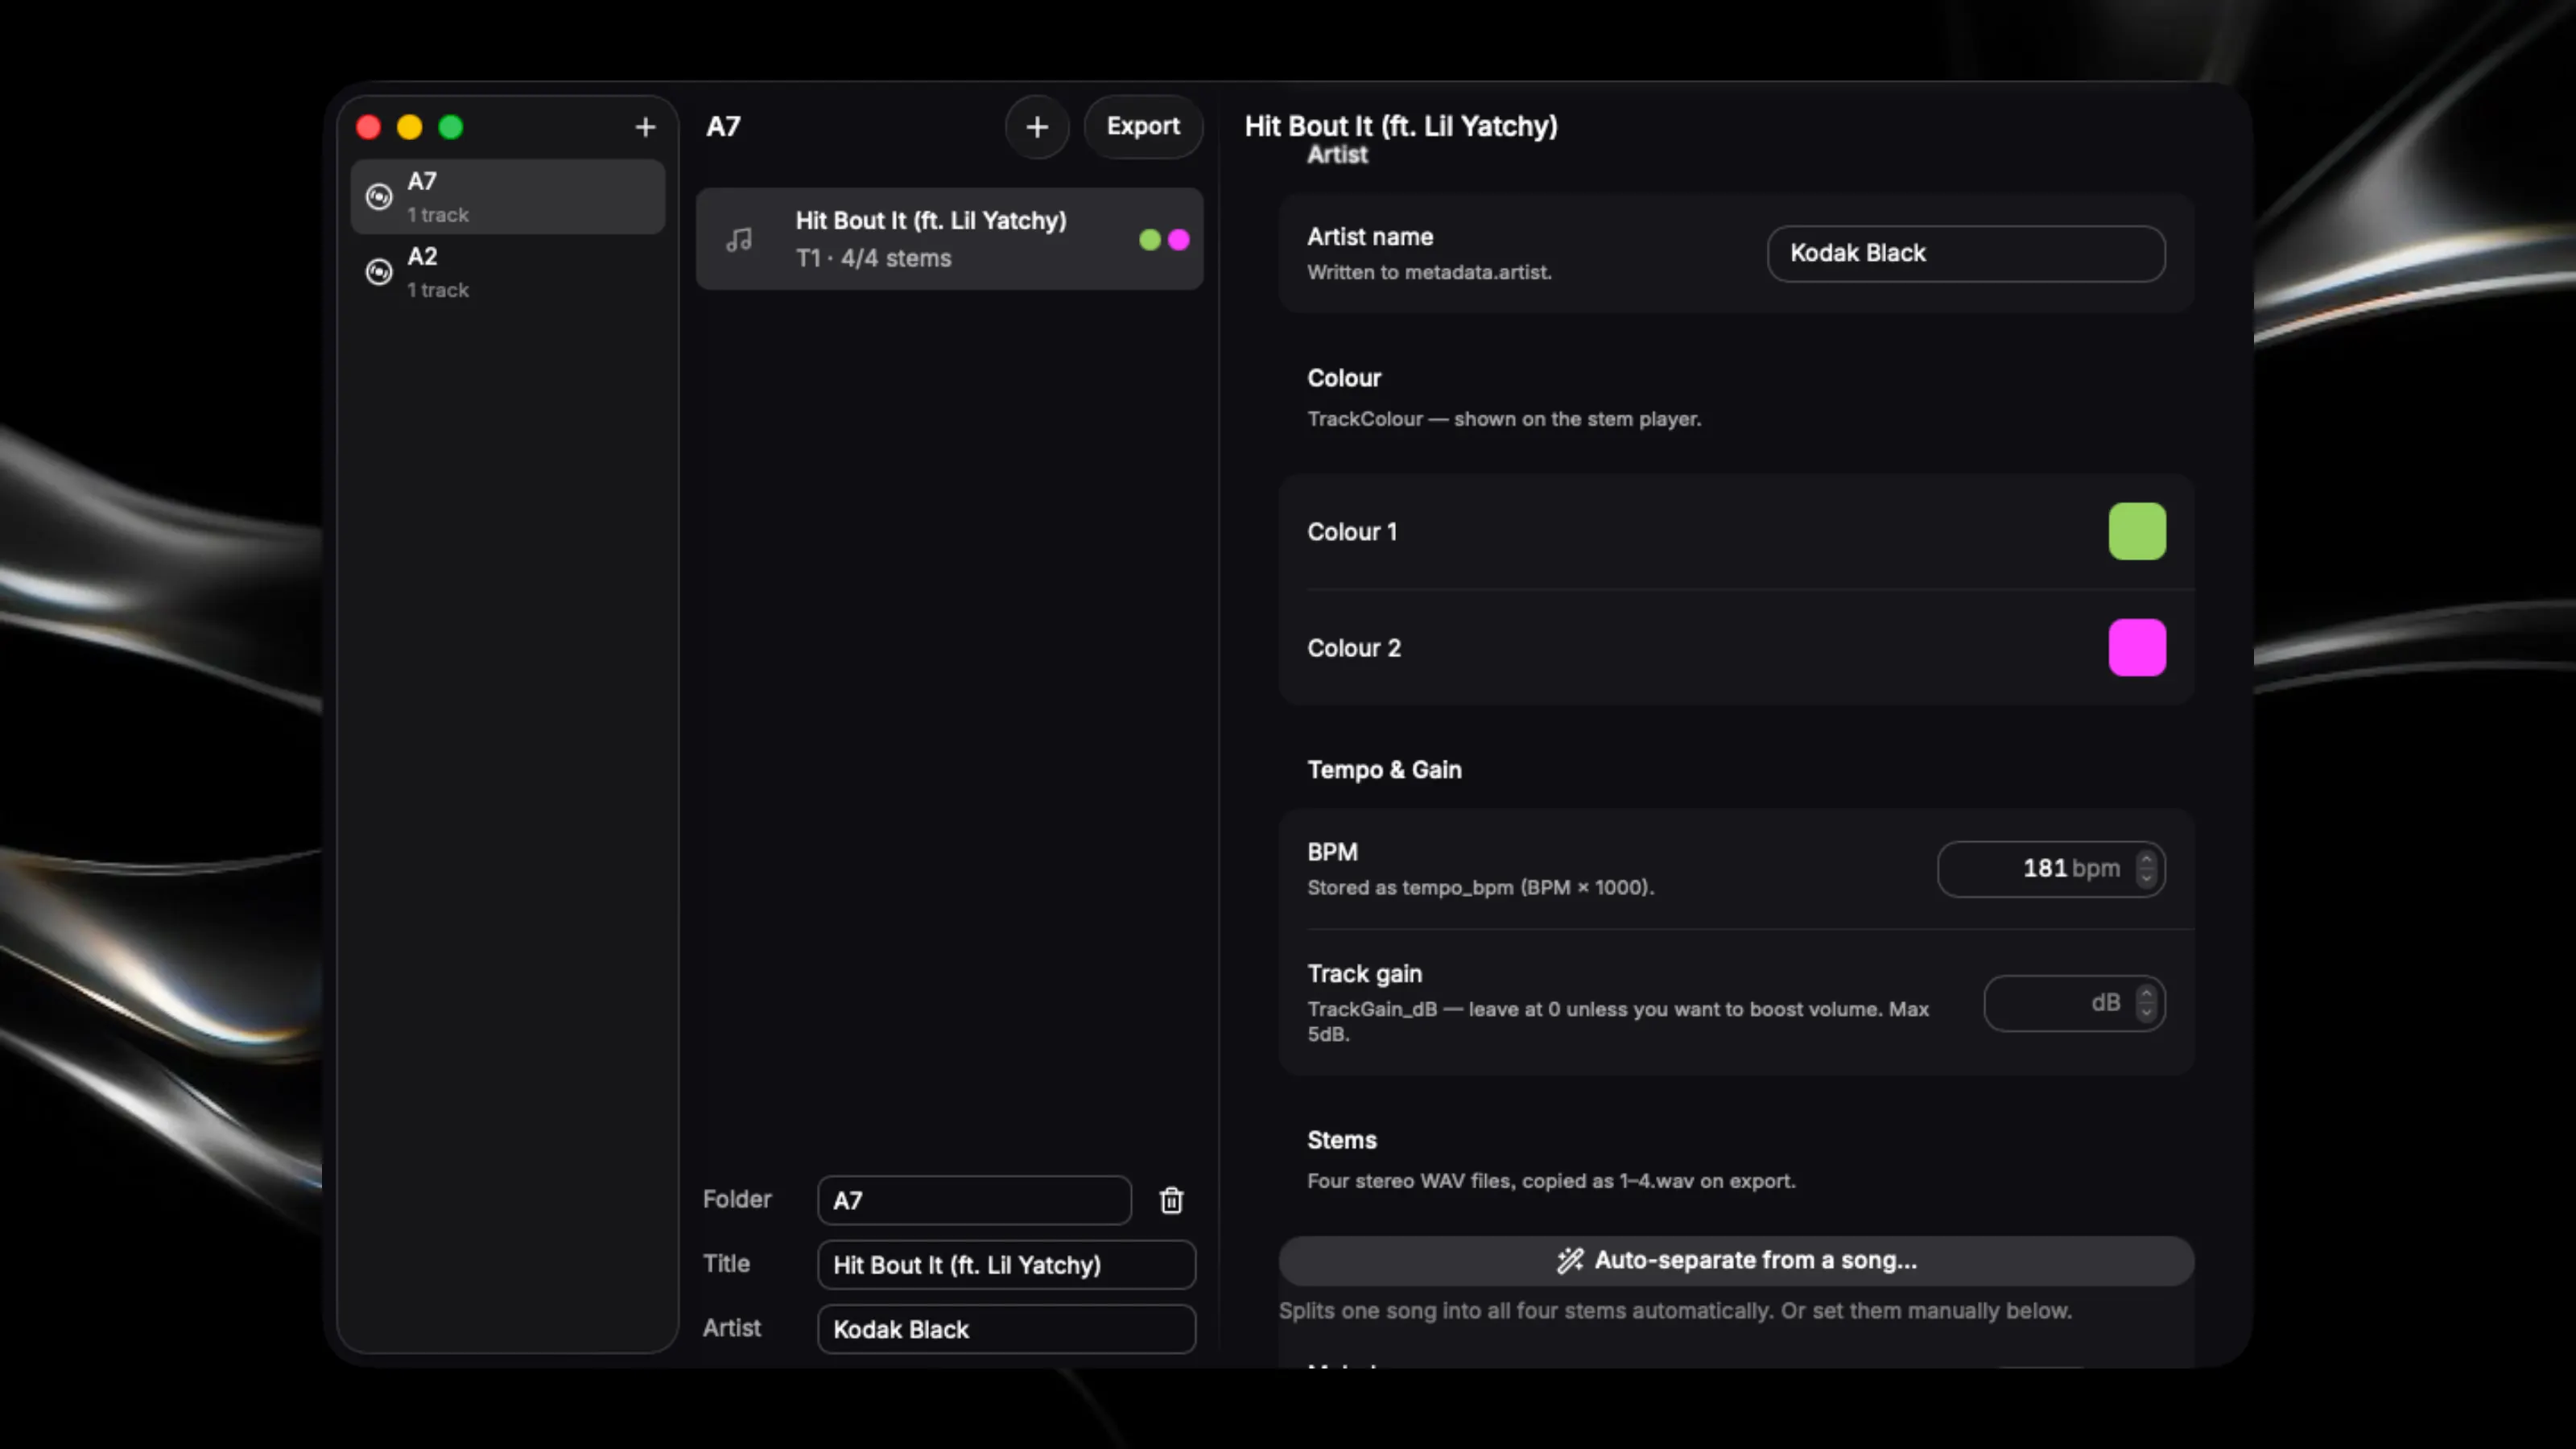Image resolution: width=2576 pixels, height=1449 pixels.
Task: Select the A2 folder in sidebar
Action: click(x=508, y=272)
